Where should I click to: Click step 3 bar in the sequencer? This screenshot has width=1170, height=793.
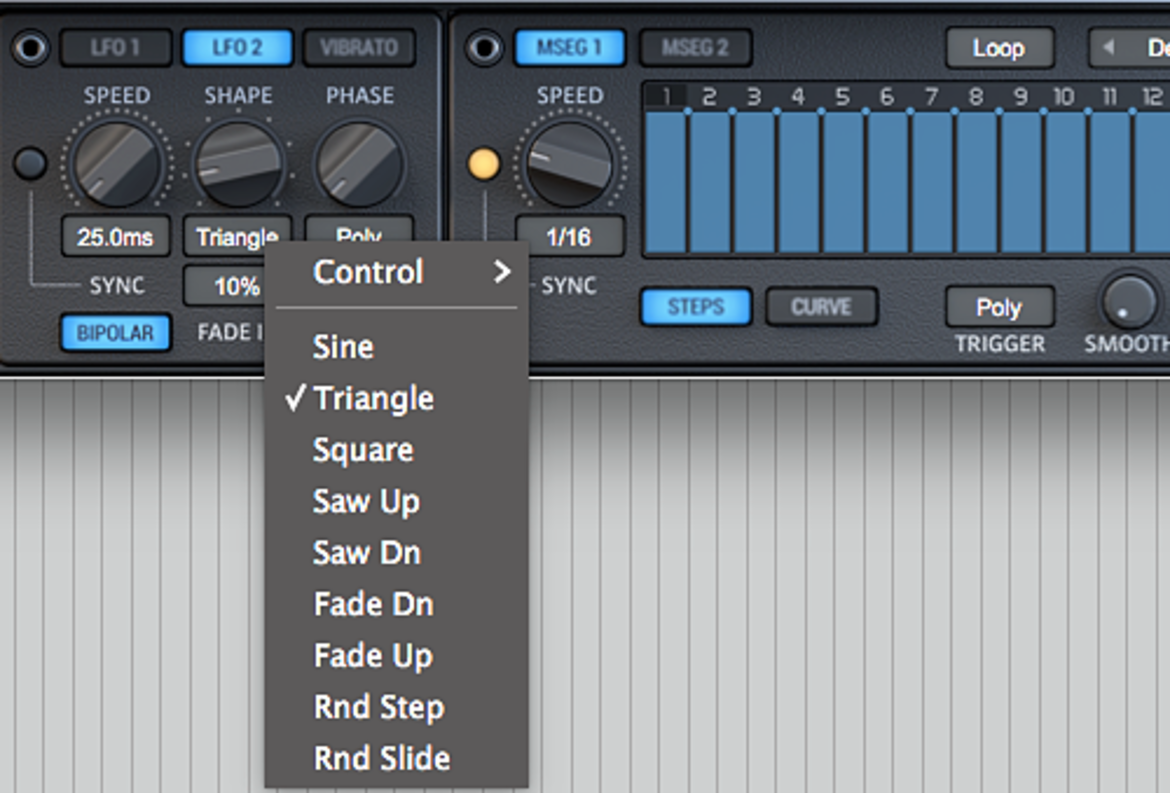pos(754,182)
